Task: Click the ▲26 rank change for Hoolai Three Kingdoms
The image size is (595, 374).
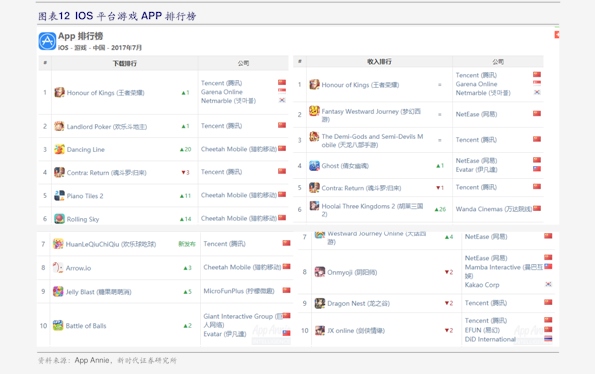Action: 440,209
